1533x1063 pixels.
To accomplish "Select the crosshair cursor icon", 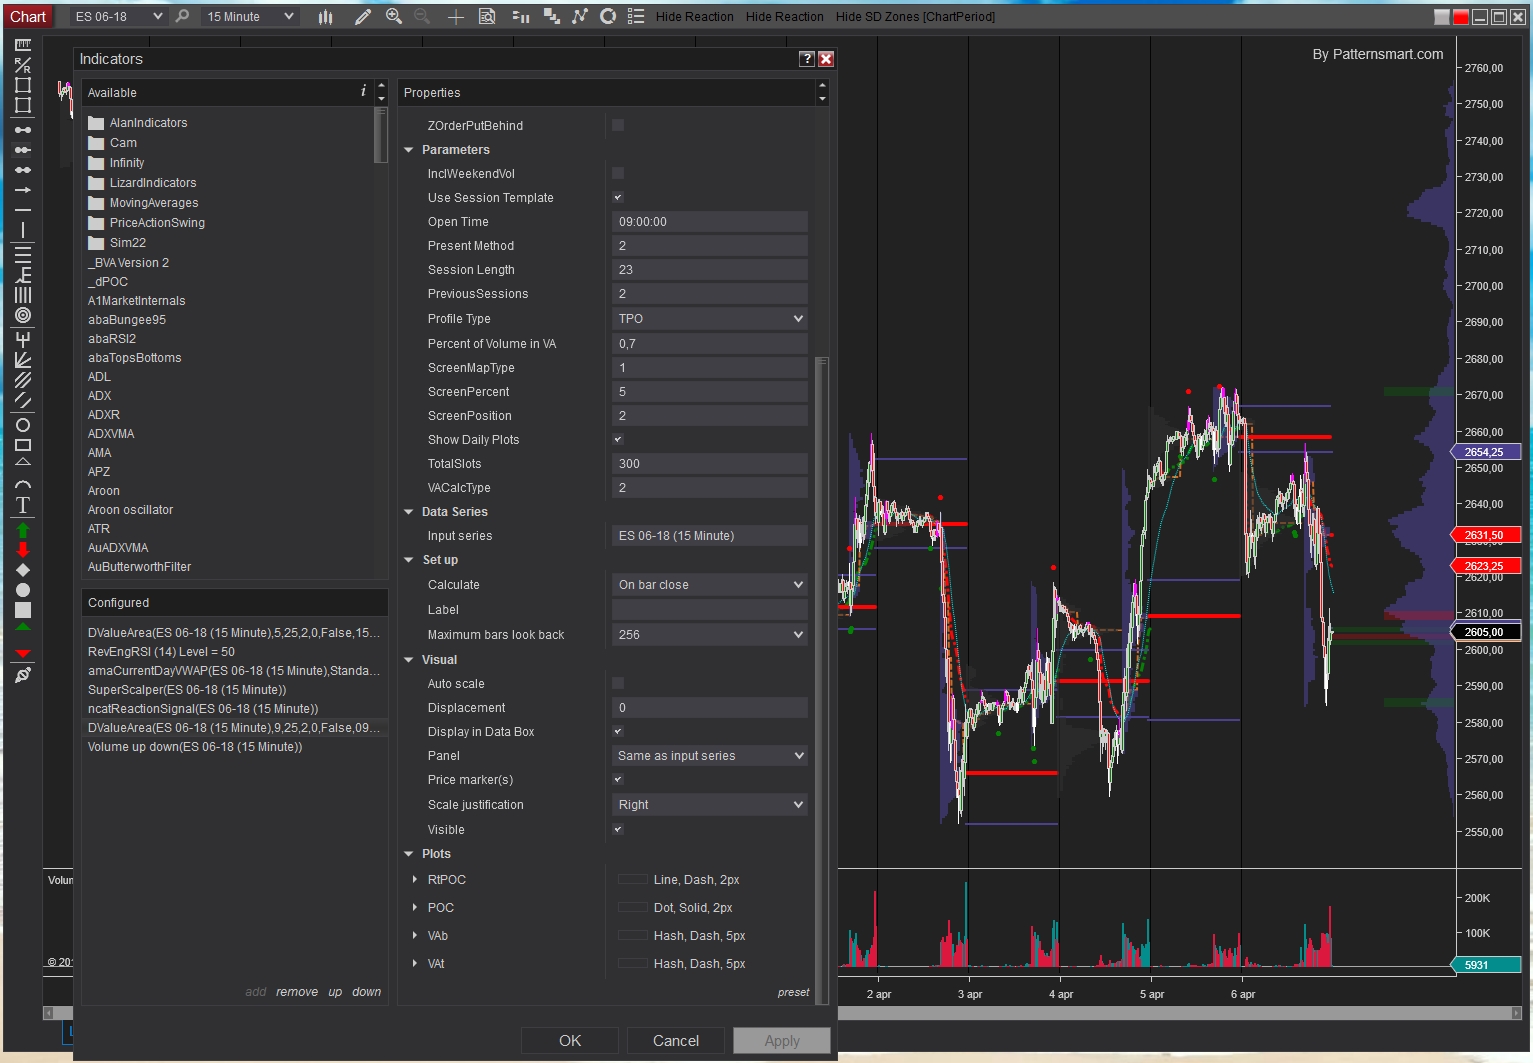I will pyautogui.click(x=455, y=17).
